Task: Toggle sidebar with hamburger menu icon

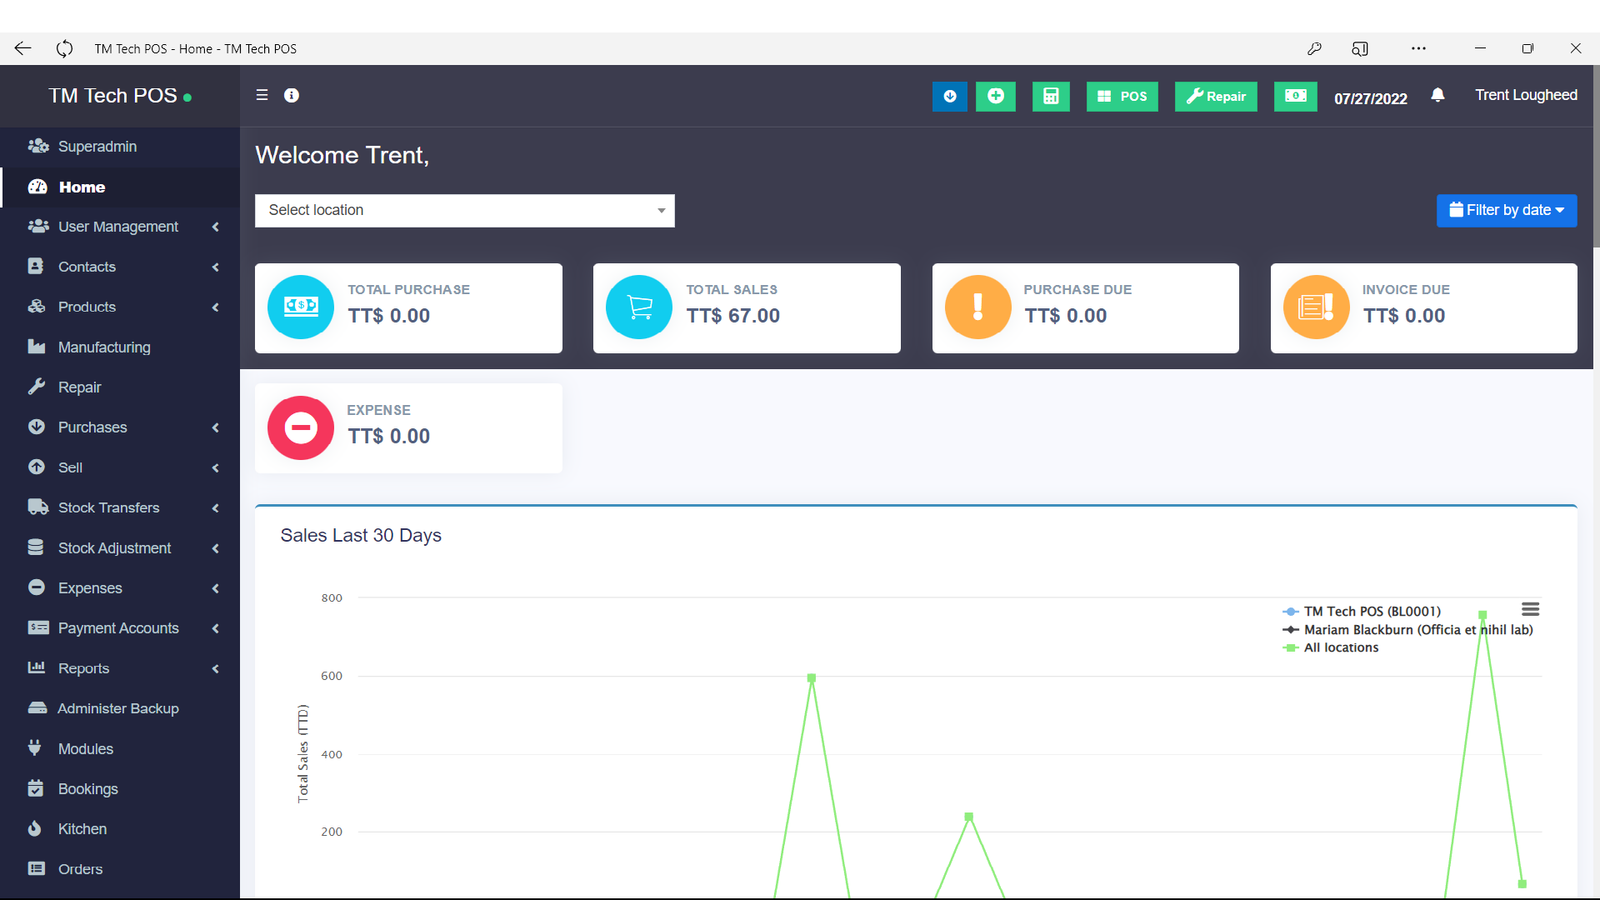Action: coord(262,95)
